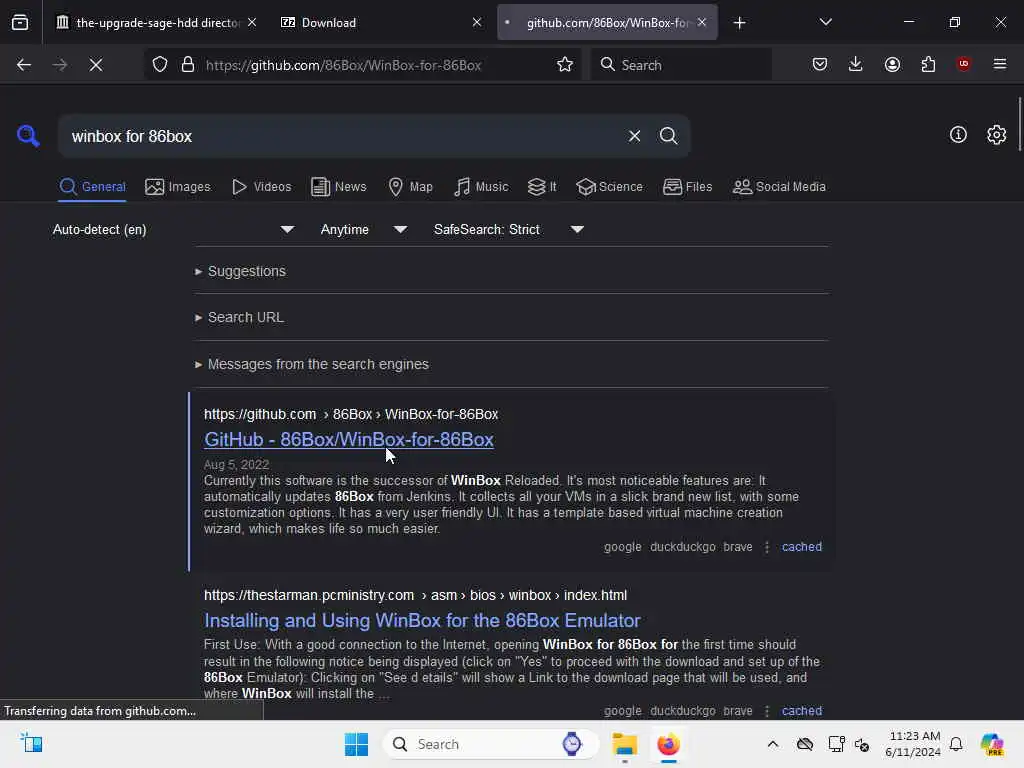
Task: Show hidden system tray icons
Action: 773,744
